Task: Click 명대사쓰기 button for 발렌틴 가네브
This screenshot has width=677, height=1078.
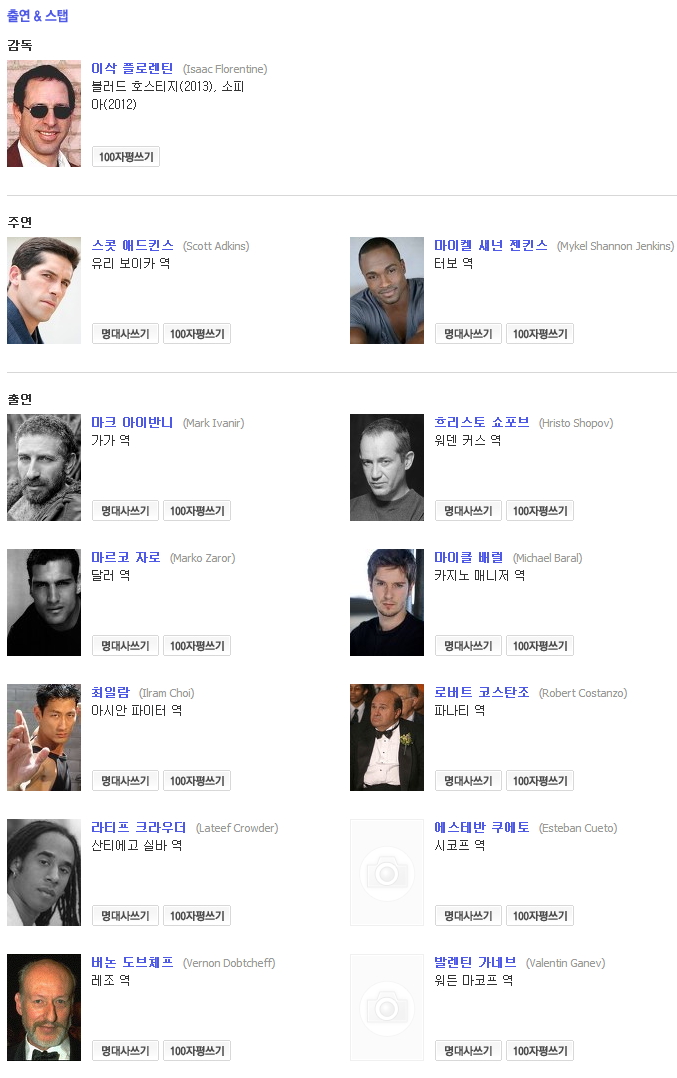Action: pos(468,1050)
